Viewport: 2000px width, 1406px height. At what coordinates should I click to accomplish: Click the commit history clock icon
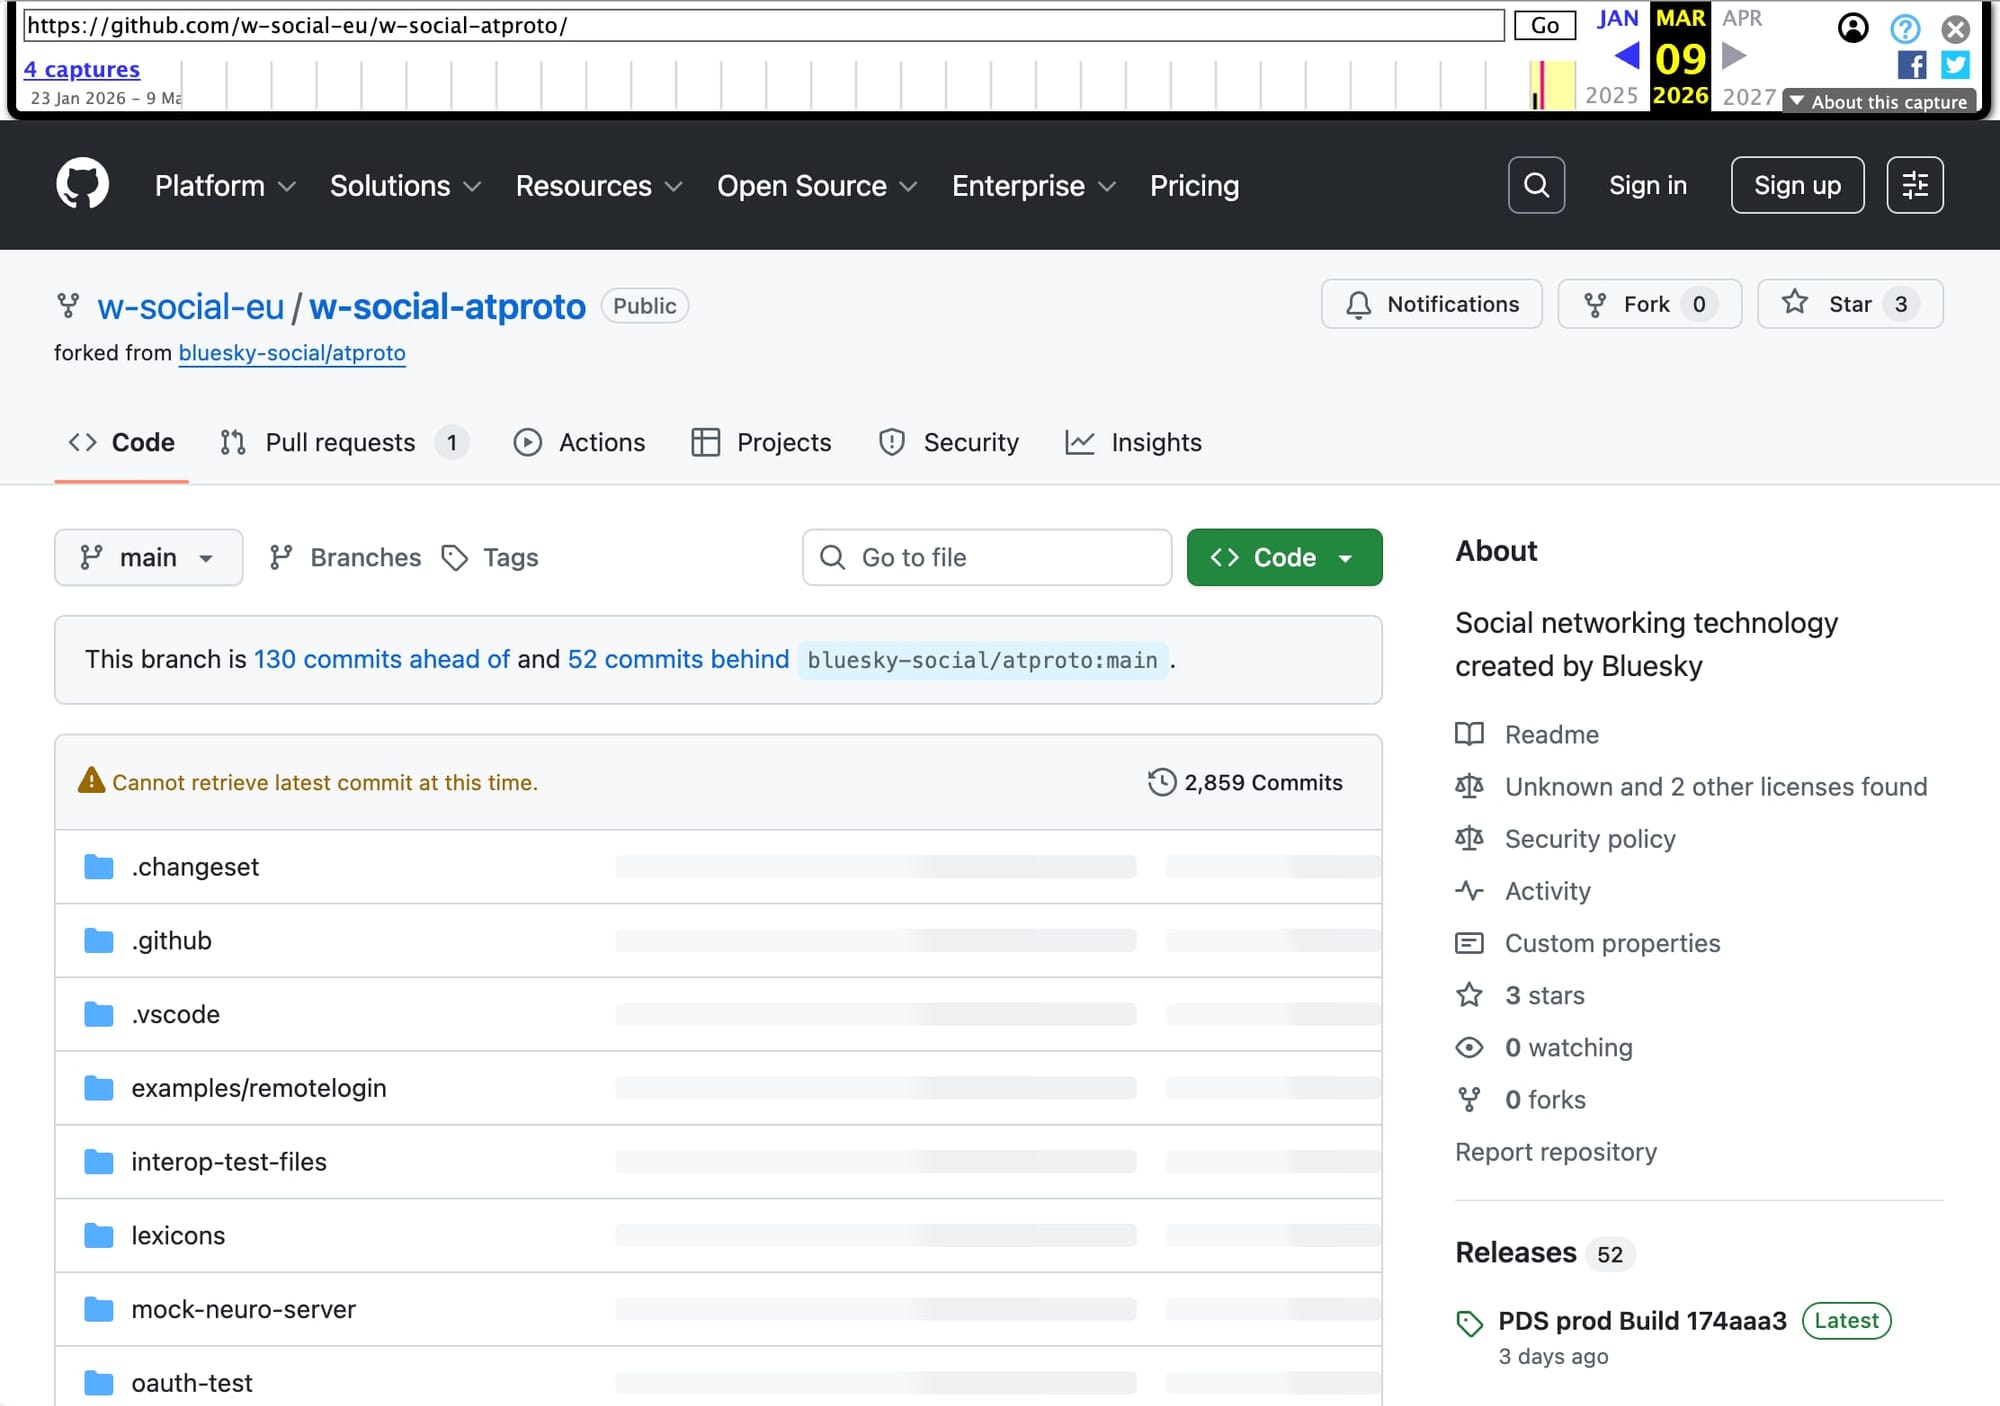click(1161, 782)
